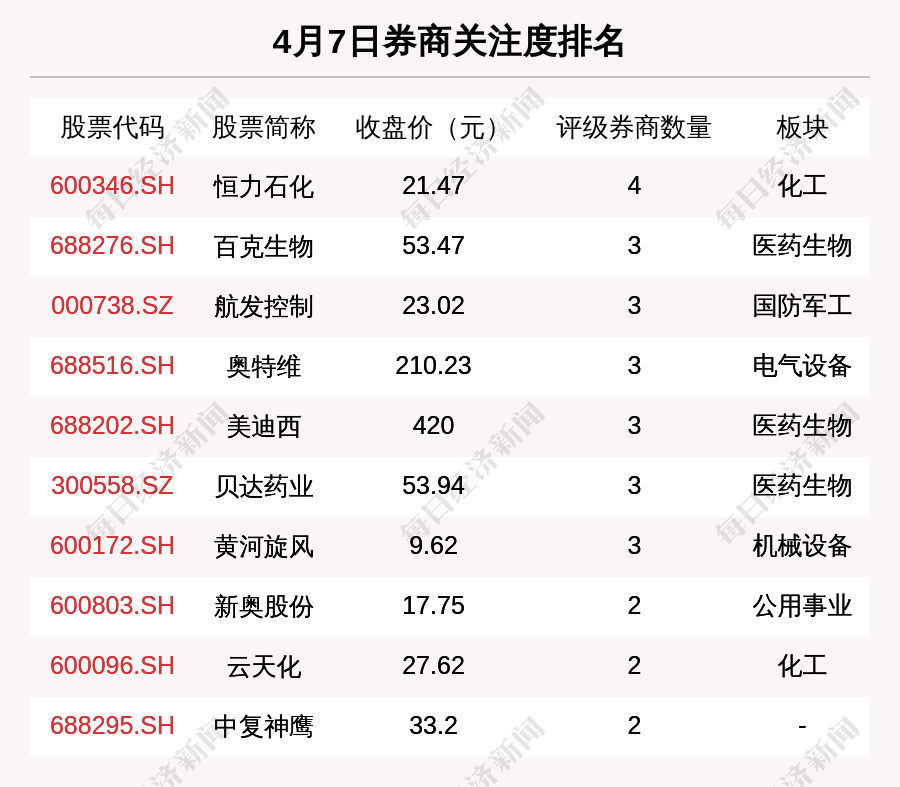
Task: Select stock code 688516.SH
Action: pos(112,366)
